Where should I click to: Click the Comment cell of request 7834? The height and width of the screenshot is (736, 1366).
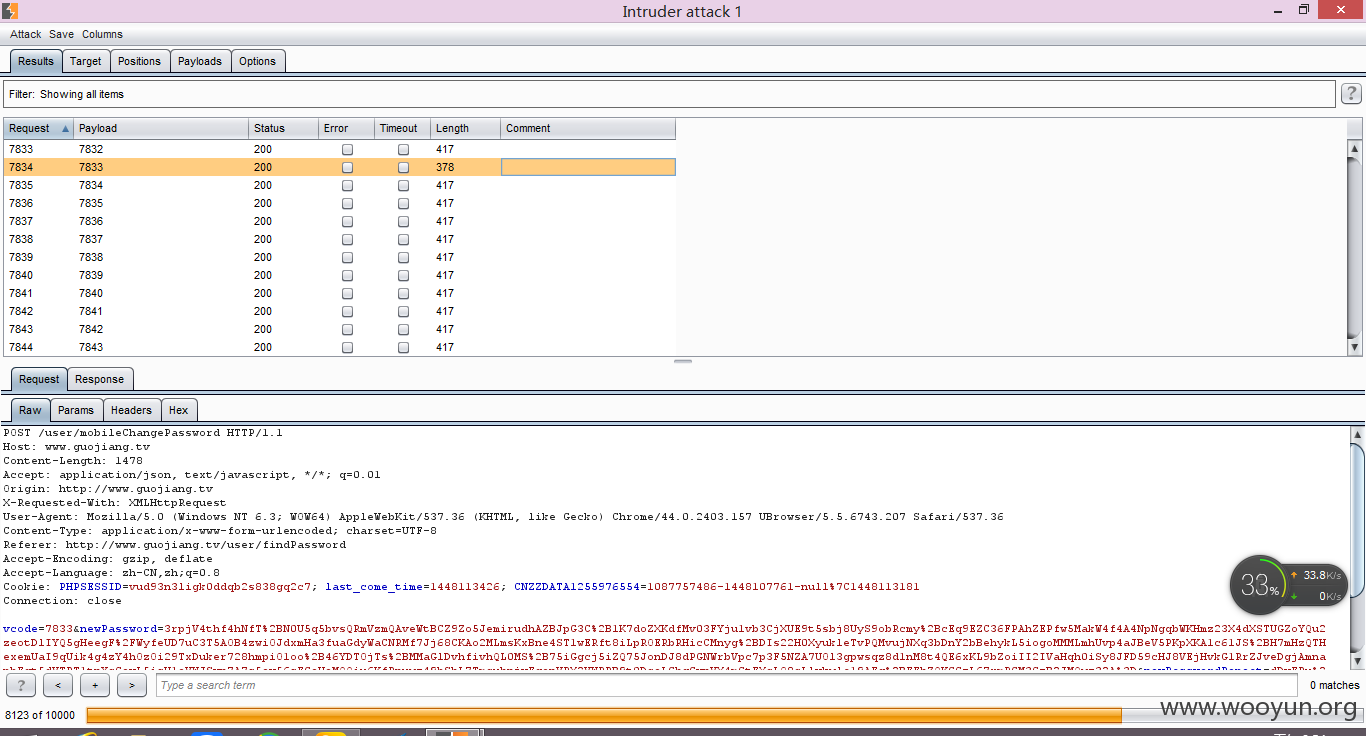588,167
